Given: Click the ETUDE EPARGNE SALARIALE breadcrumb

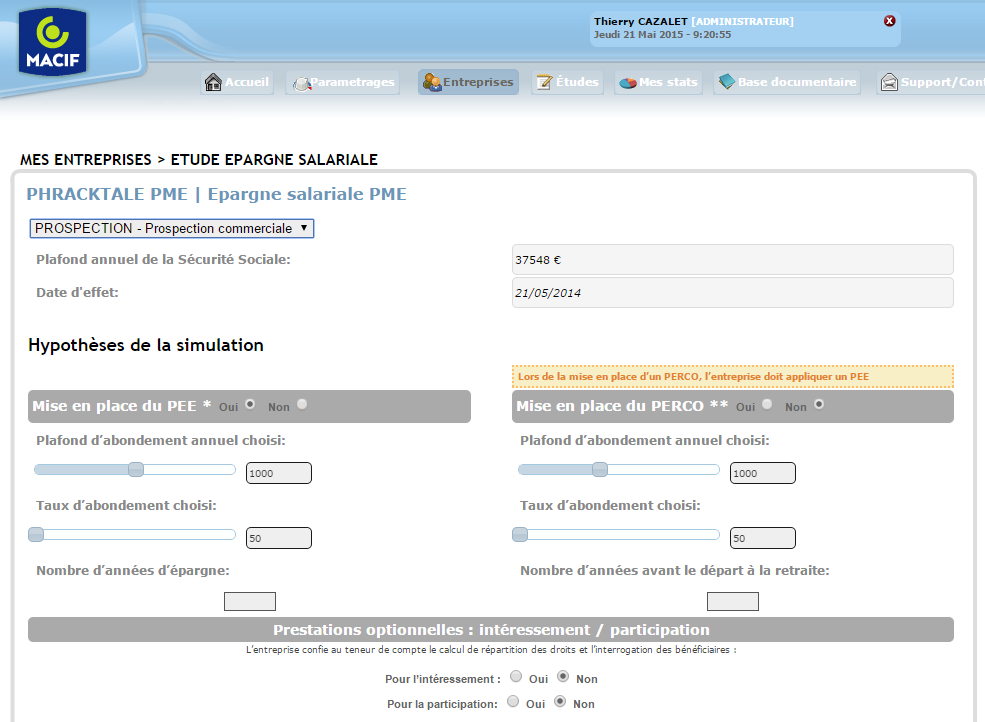Looking at the screenshot, I should click(x=274, y=159).
